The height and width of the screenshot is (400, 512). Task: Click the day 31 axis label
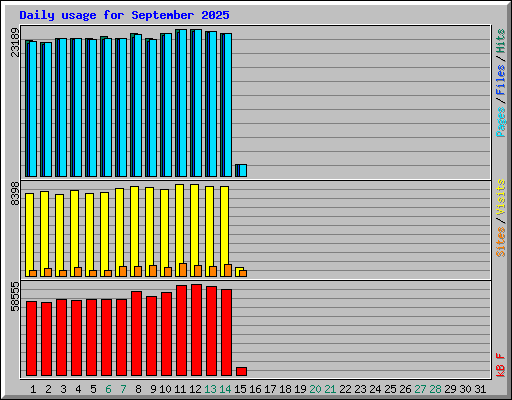(x=480, y=389)
